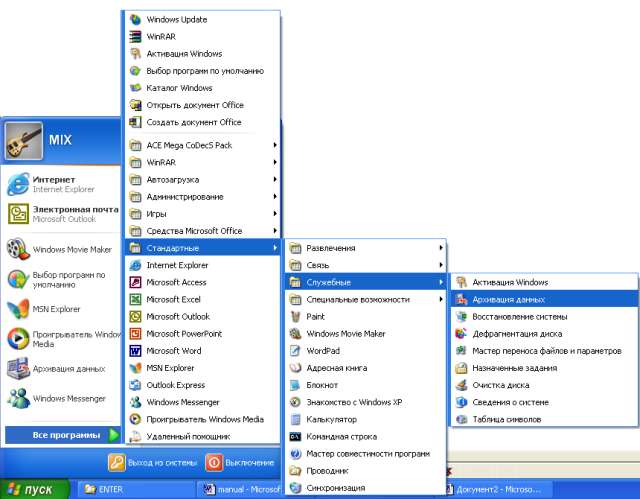Click the Калькулятор icon
640x499 pixels.
[x=295, y=419]
